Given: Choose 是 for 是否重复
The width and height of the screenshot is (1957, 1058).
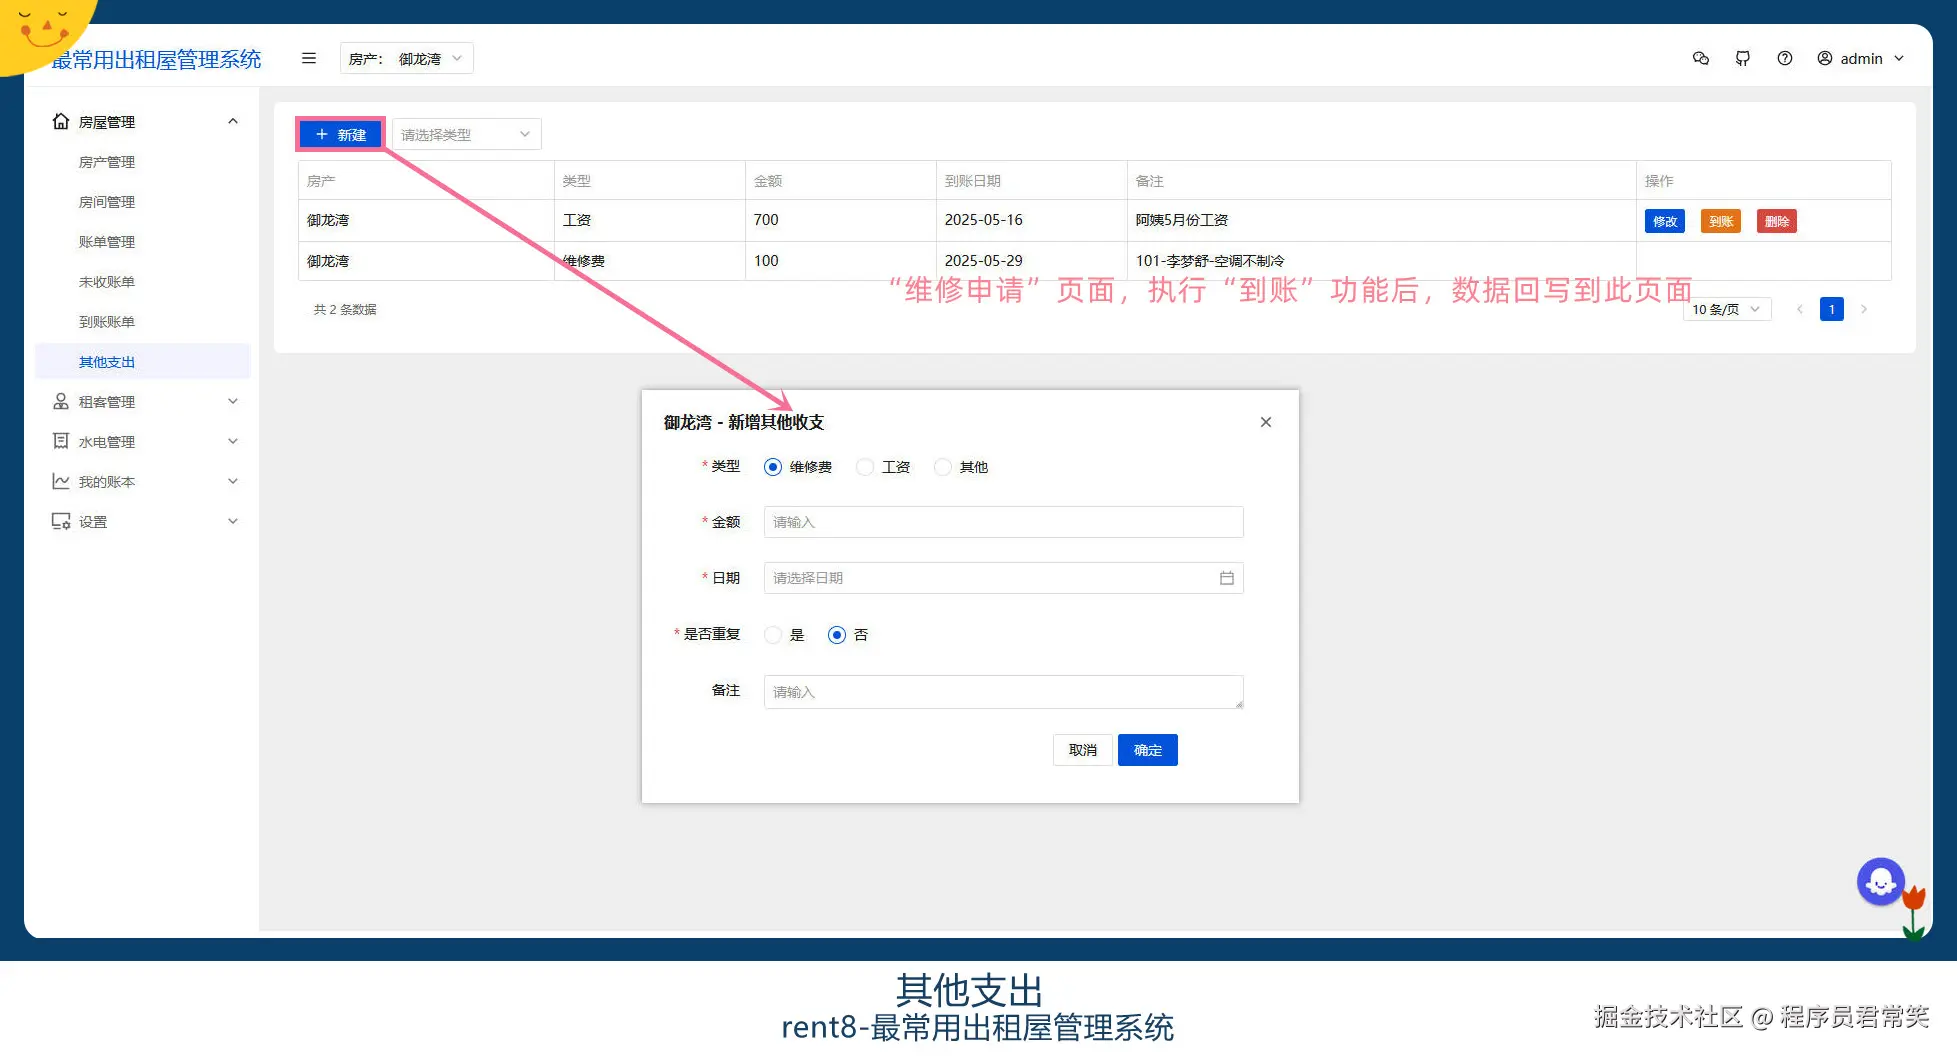Looking at the screenshot, I should pos(772,635).
